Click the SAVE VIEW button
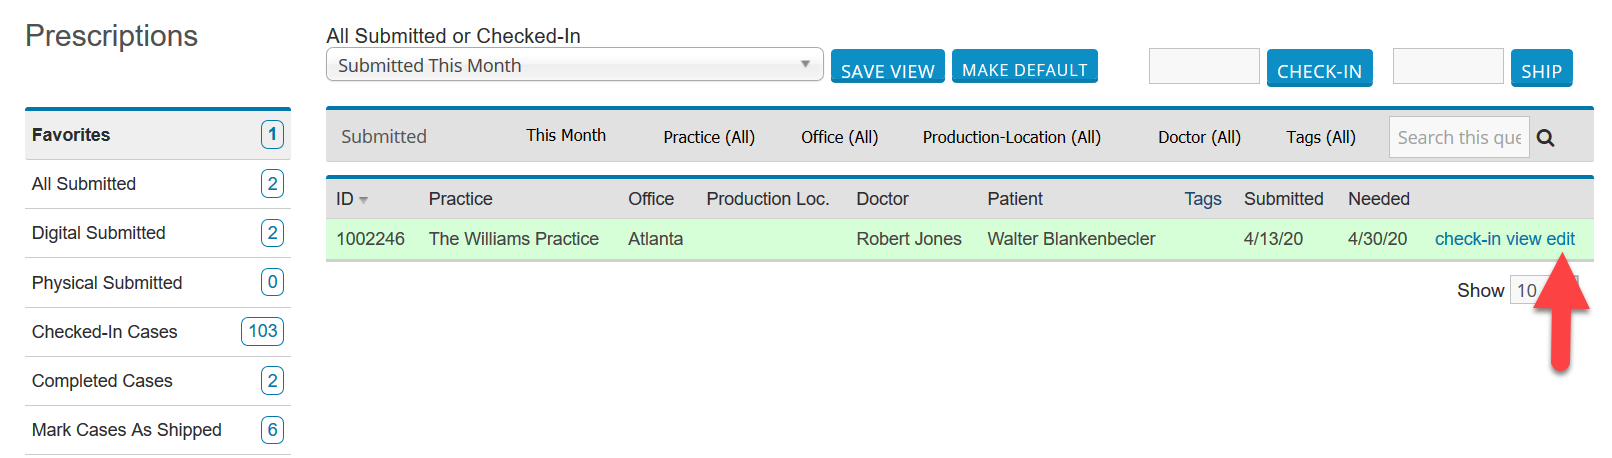Screen dimensions: 1612x458 click(887, 68)
